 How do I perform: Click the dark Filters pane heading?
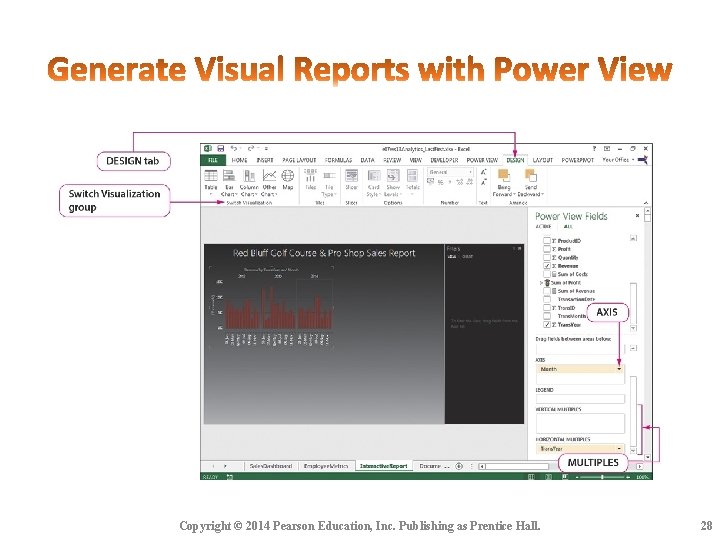[453, 248]
